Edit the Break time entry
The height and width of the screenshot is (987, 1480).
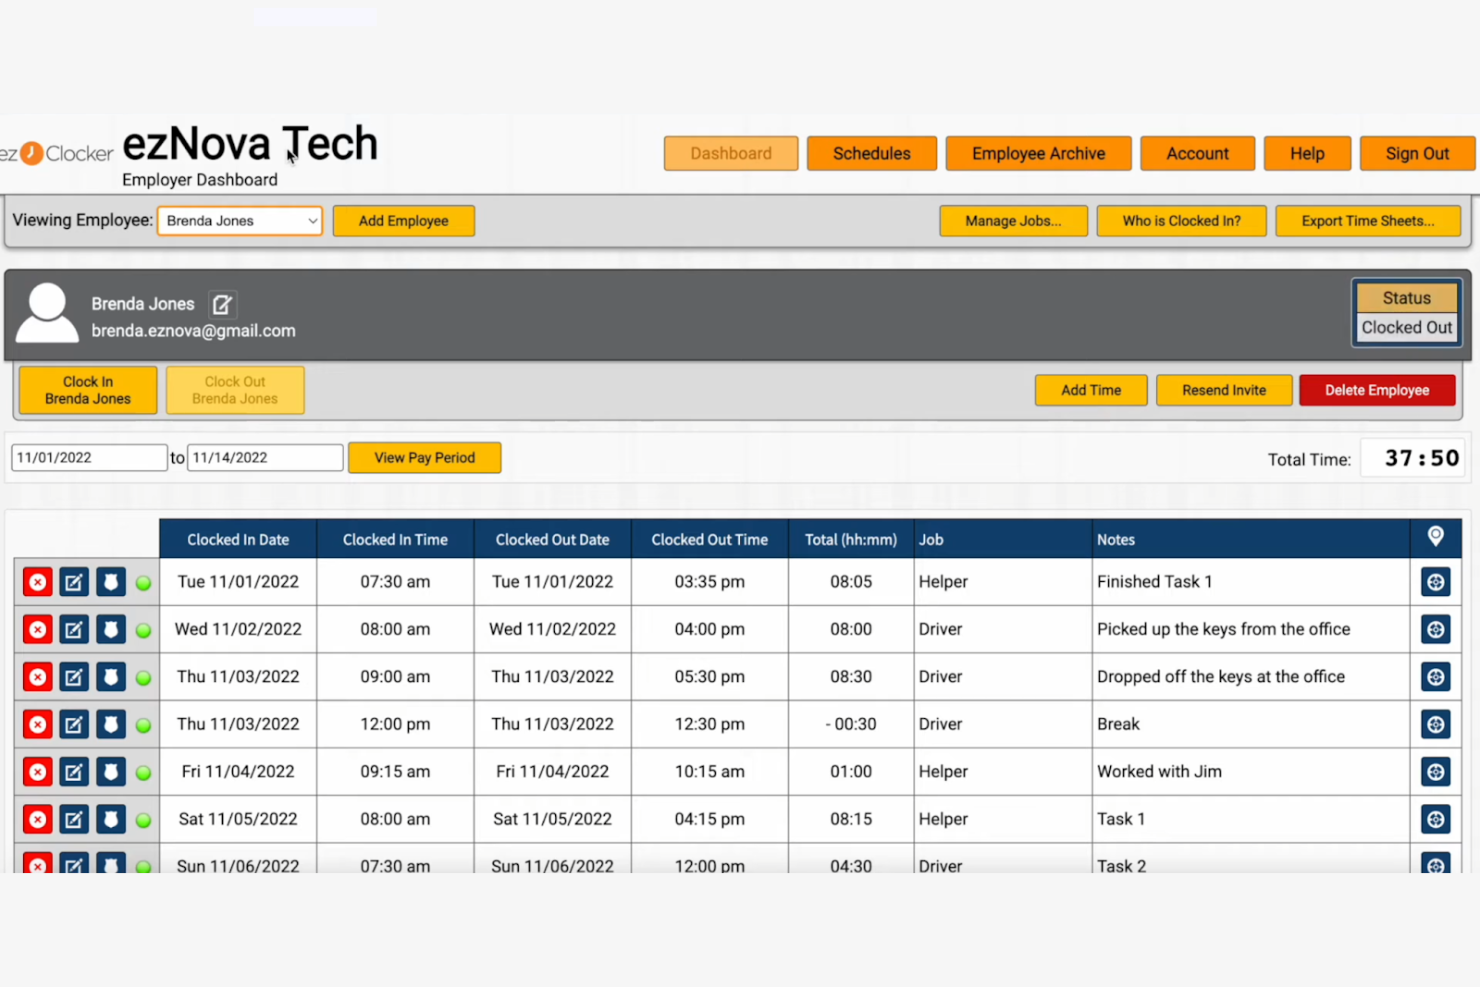click(74, 724)
